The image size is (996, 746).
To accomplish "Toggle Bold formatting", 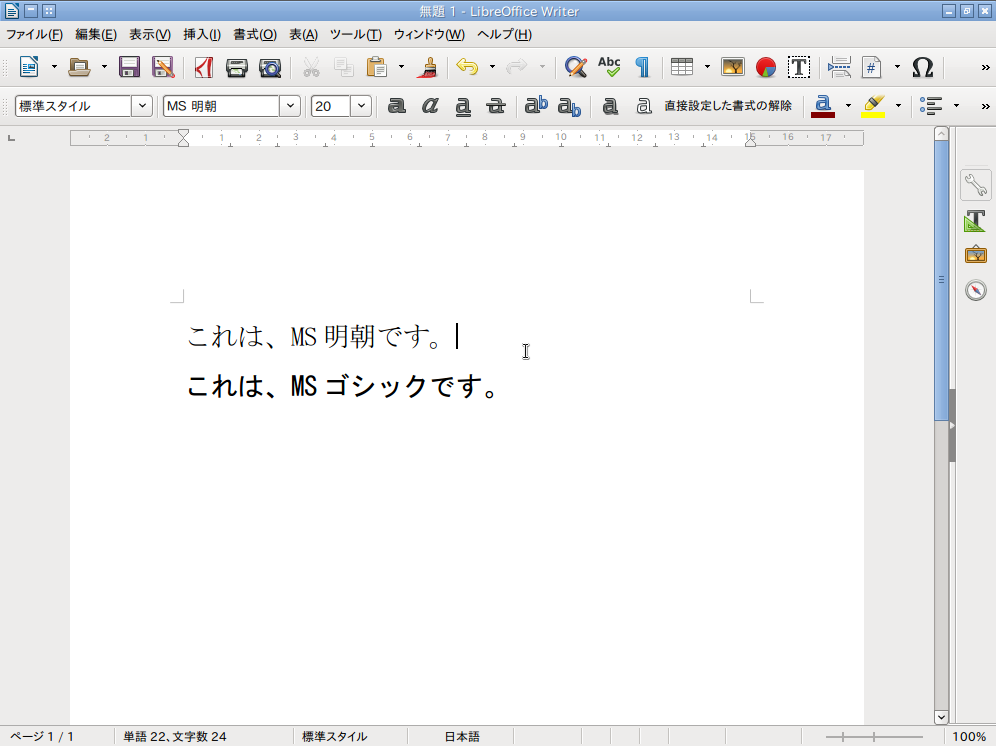I will coord(396,106).
